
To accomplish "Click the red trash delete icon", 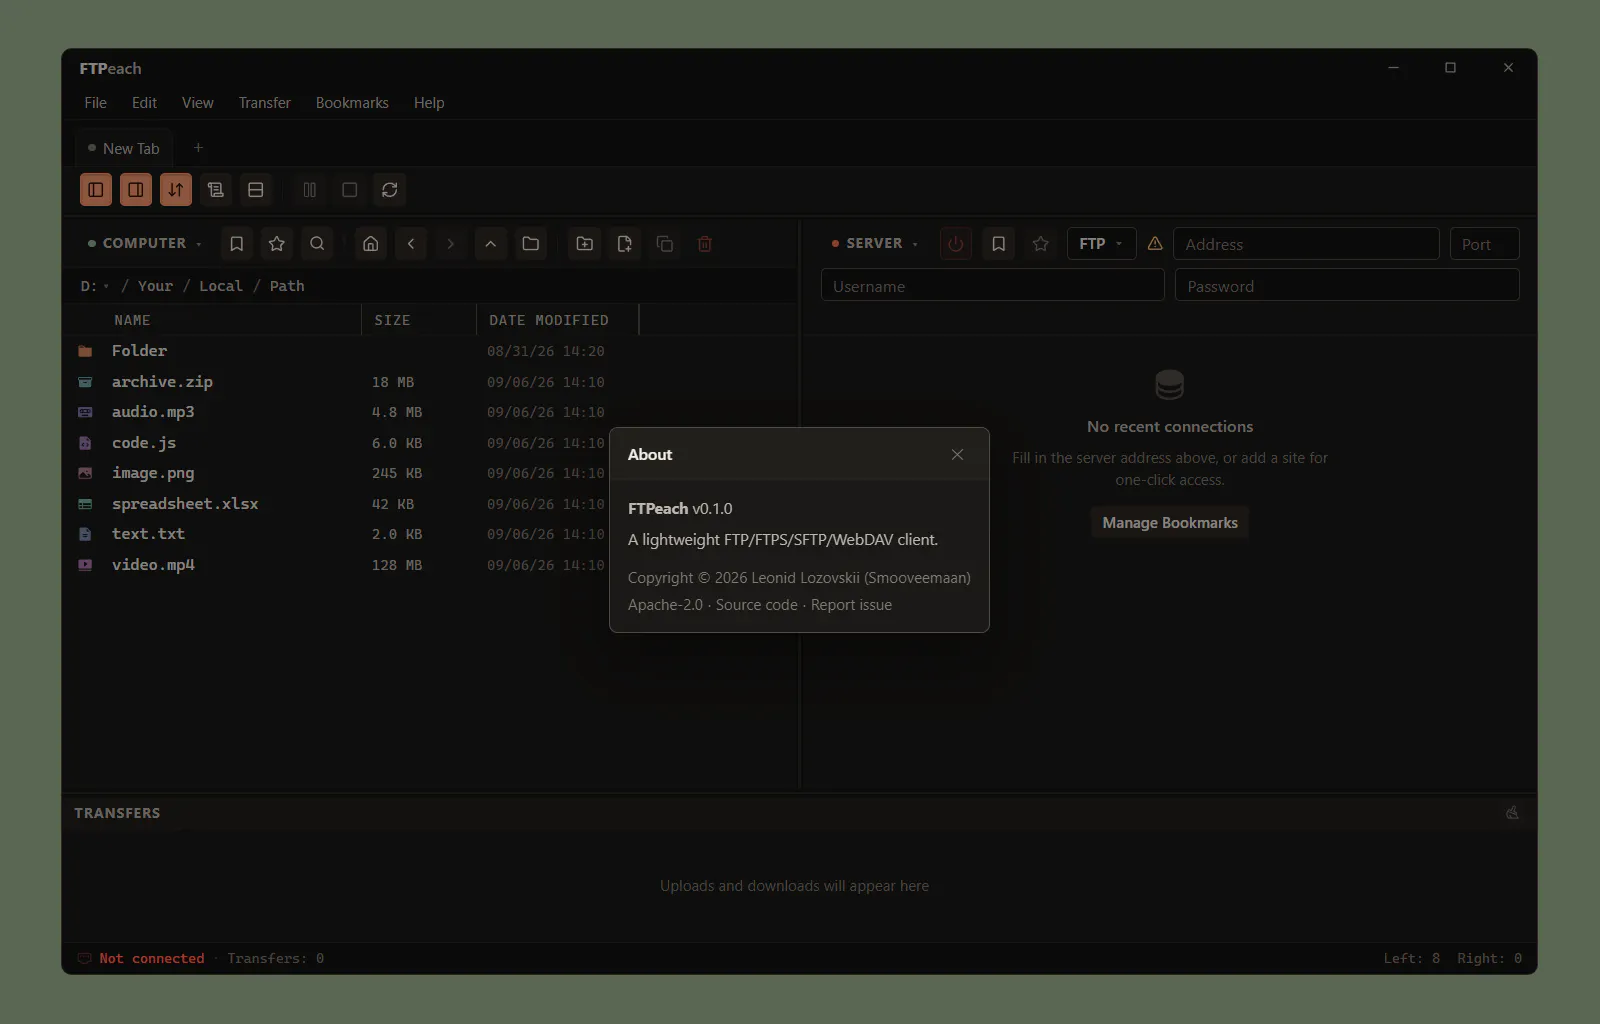I will [x=705, y=244].
